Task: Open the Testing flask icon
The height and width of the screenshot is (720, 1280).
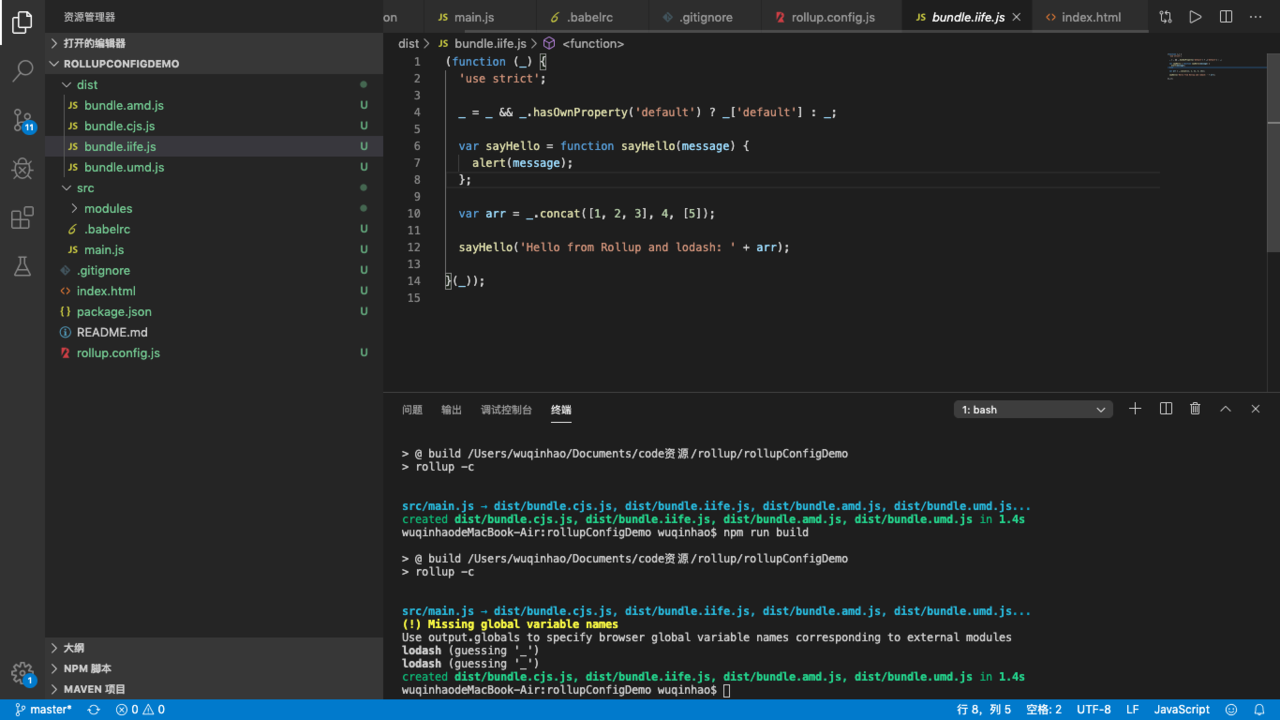Action: coord(22,266)
